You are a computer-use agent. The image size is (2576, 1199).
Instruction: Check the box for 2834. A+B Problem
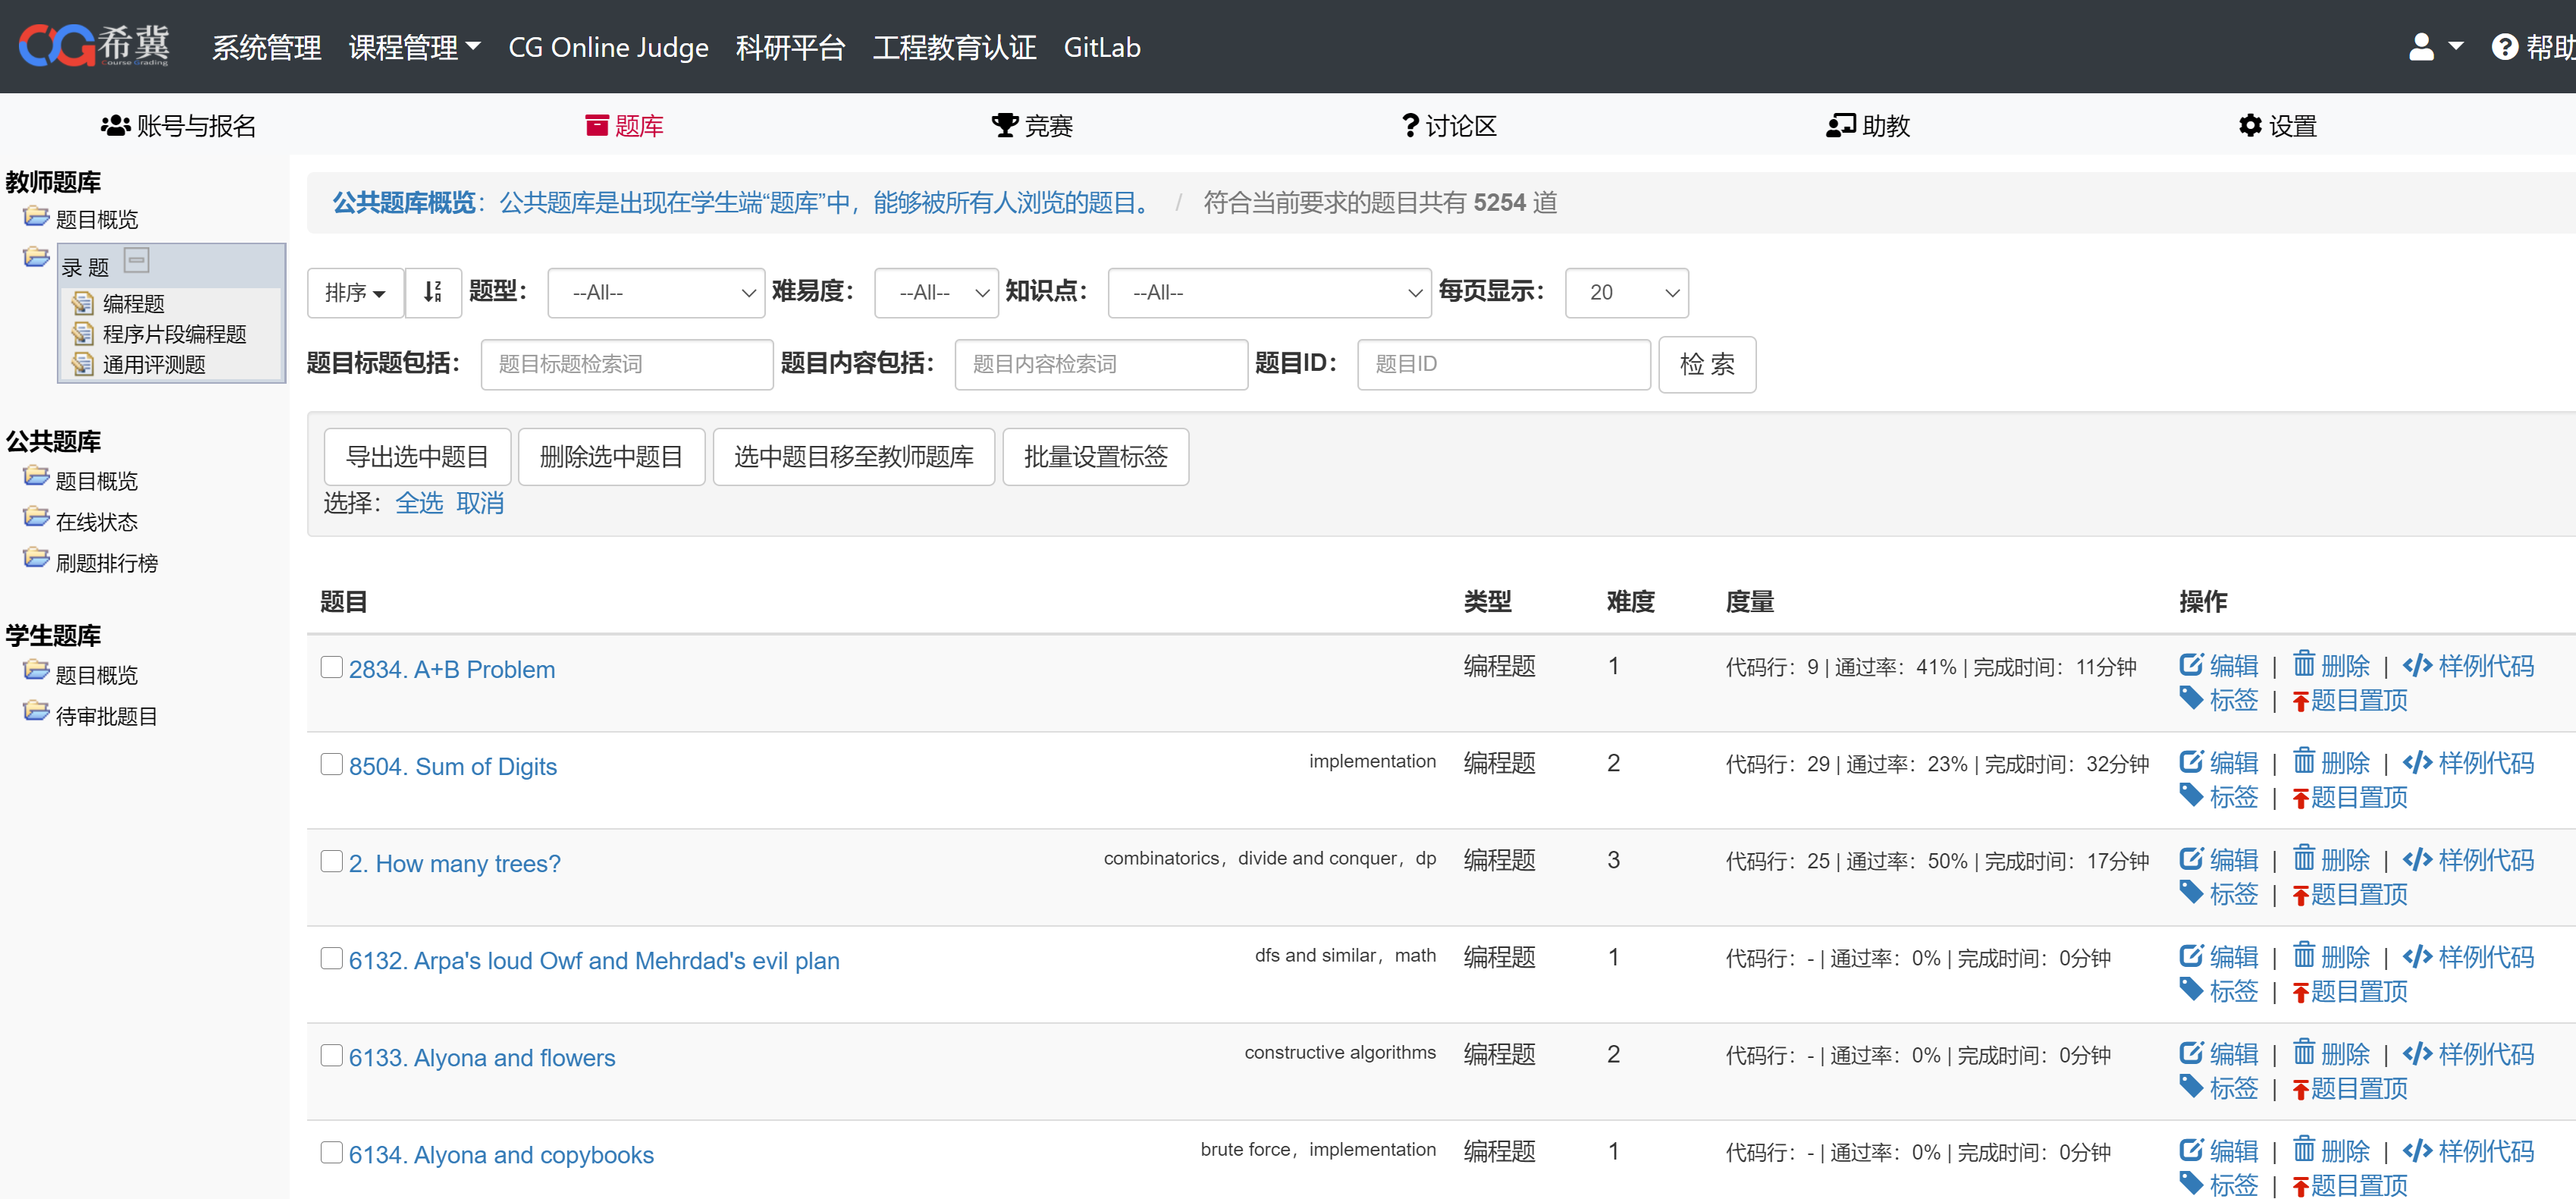[x=331, y=667]
